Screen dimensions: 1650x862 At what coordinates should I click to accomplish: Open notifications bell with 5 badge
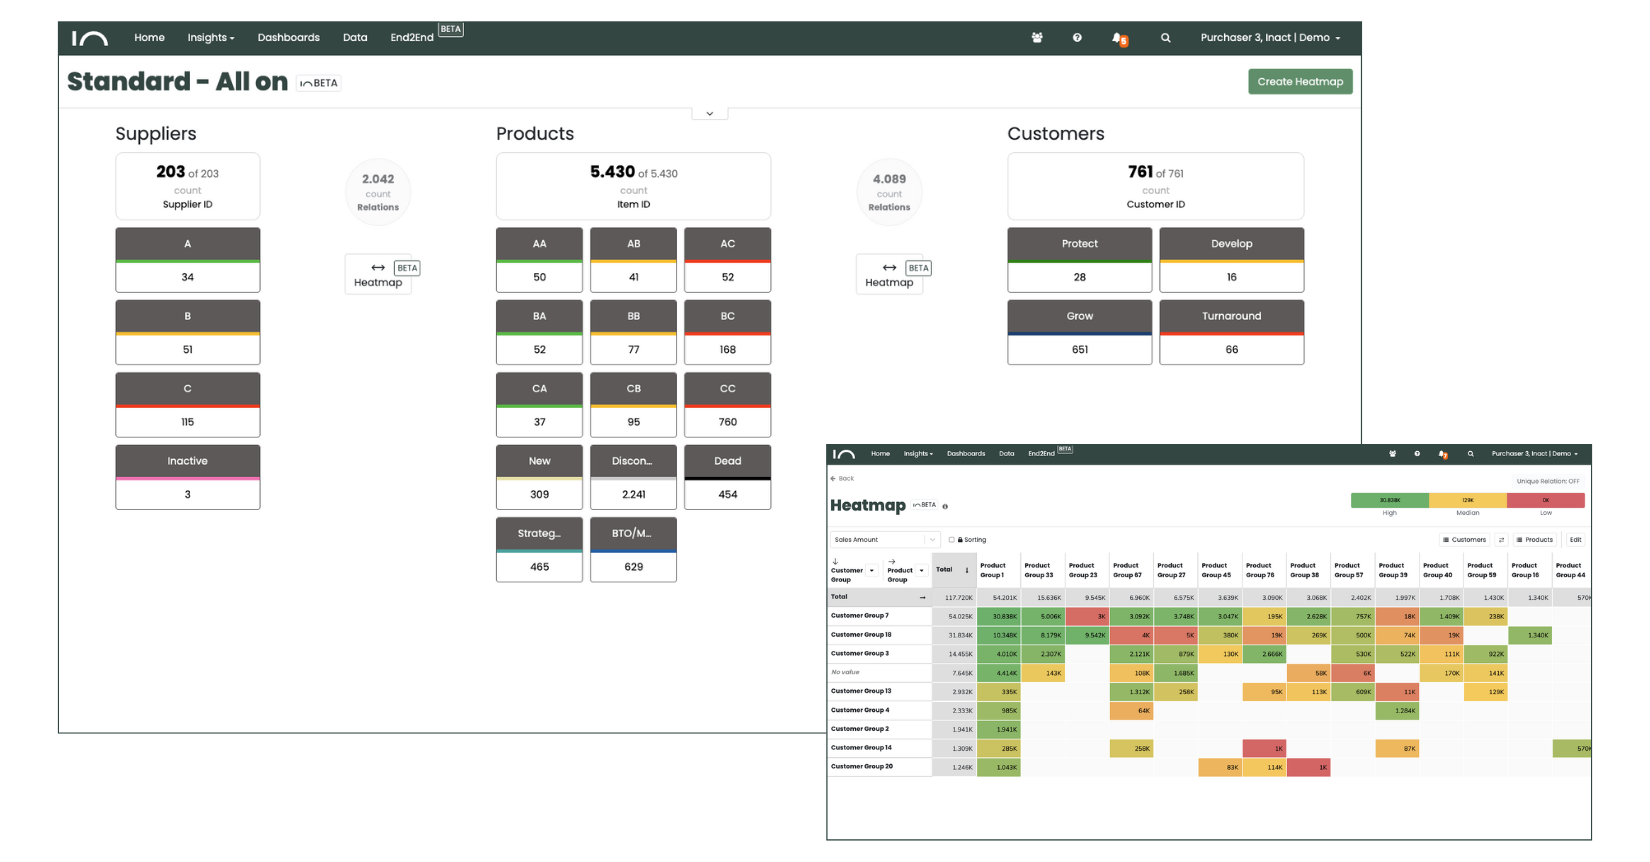[1118, 38]
